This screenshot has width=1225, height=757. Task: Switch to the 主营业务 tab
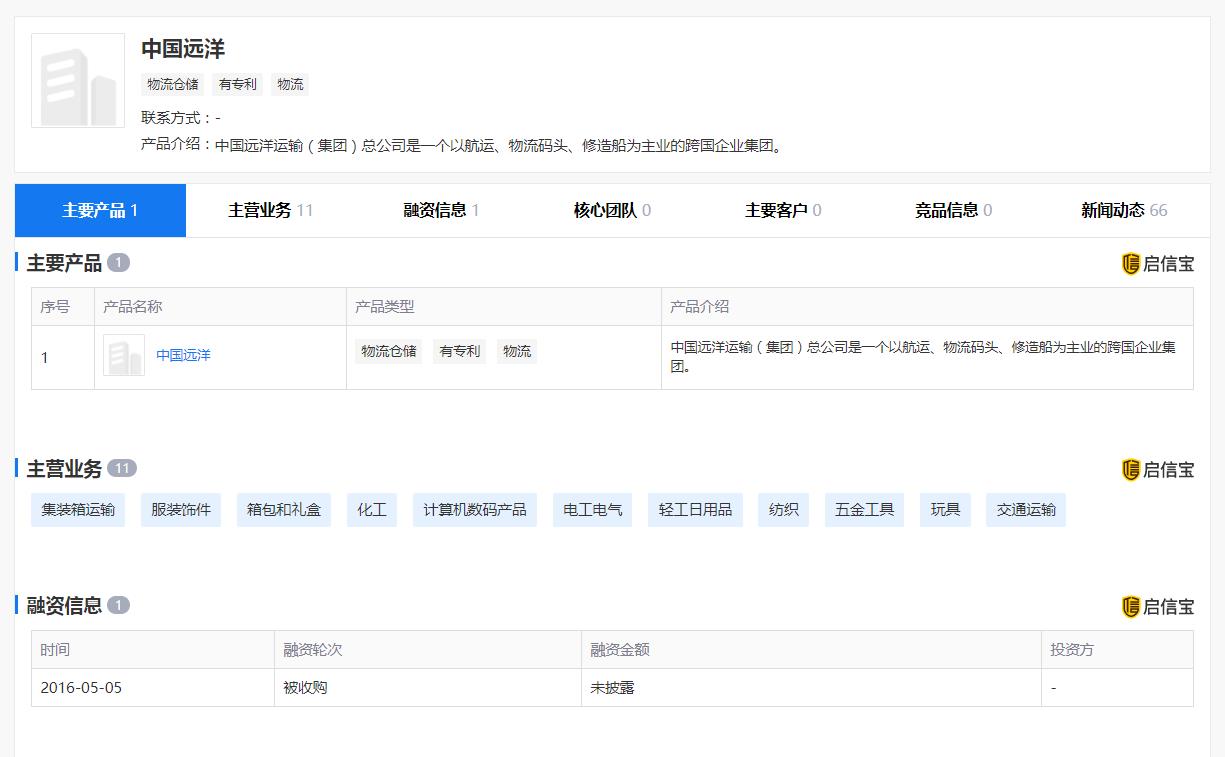[270, 210]
